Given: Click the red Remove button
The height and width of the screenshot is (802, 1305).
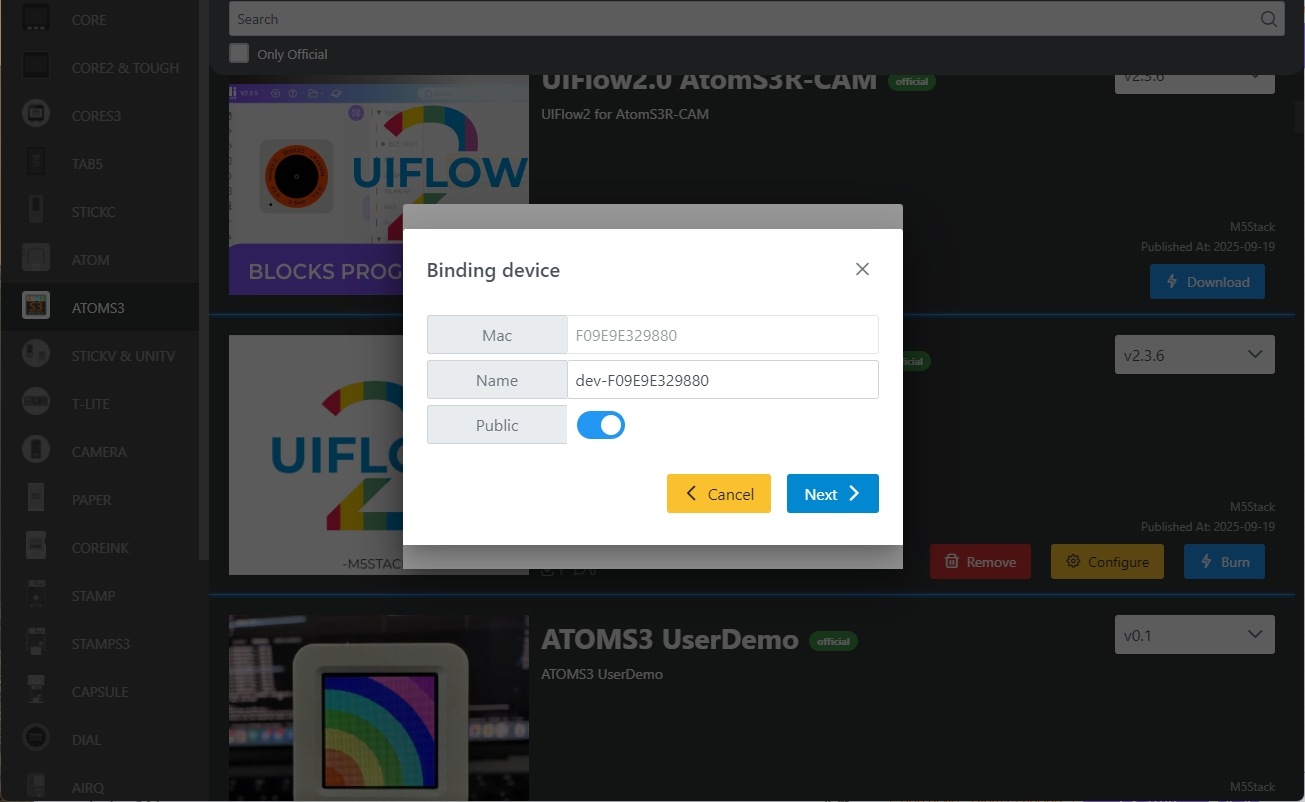Looking at the screenshot, I should coord(980,562).
